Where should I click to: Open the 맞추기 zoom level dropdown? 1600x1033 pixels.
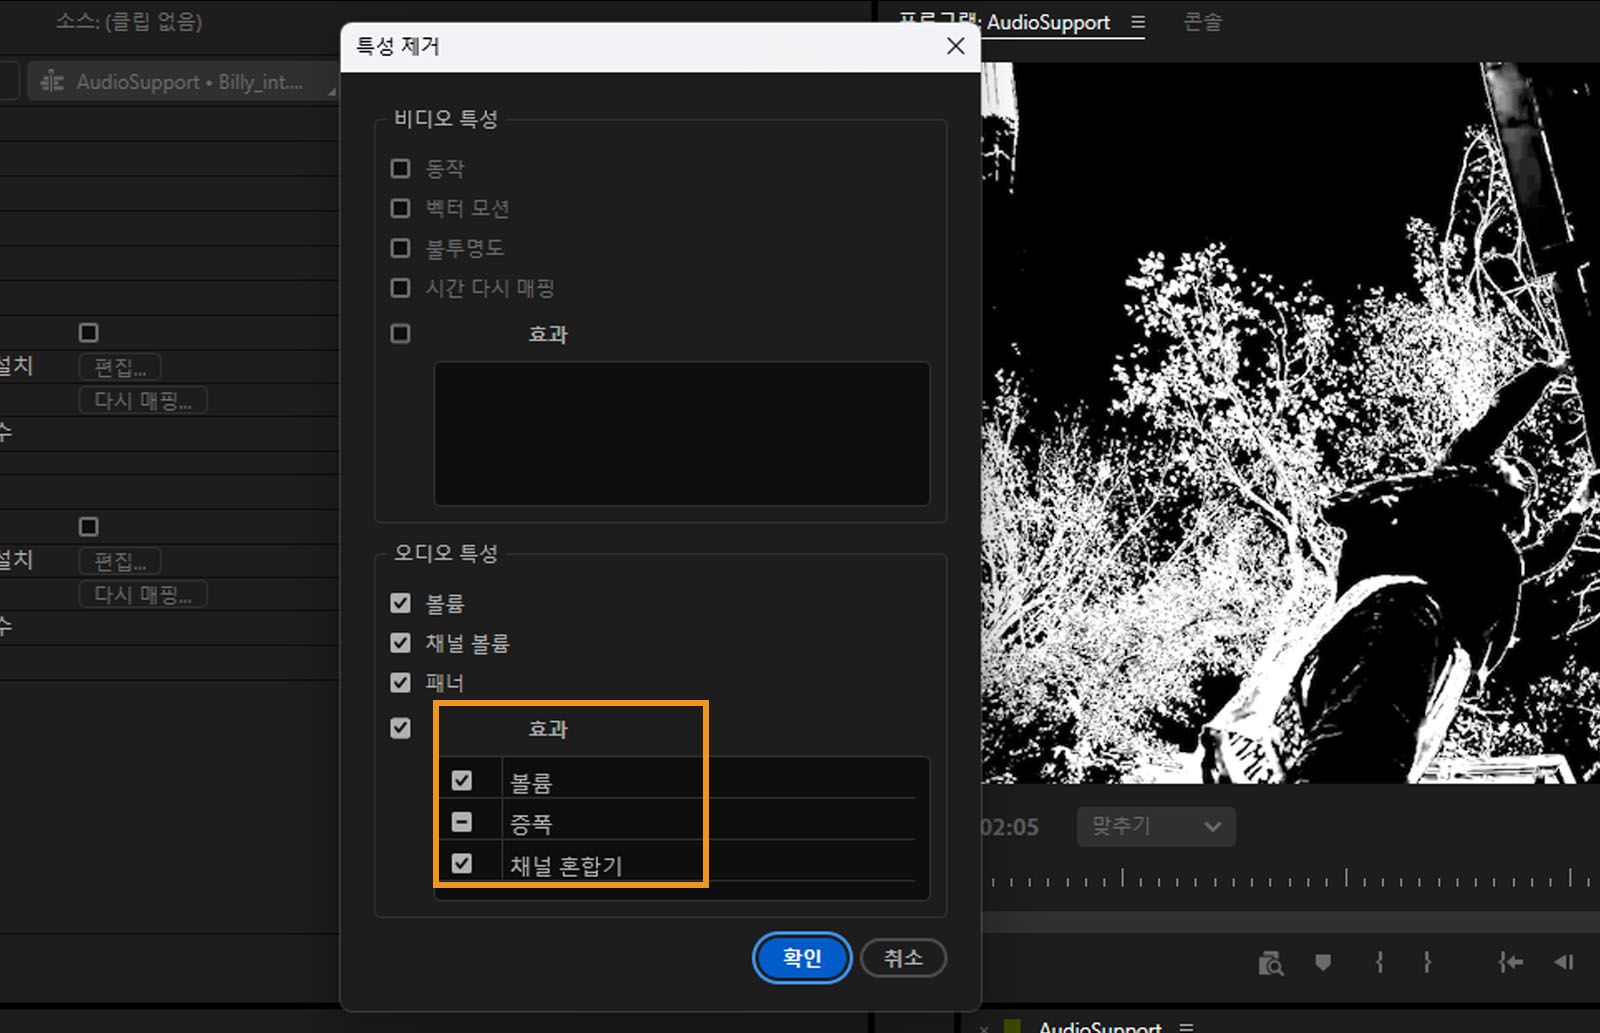1156,827
